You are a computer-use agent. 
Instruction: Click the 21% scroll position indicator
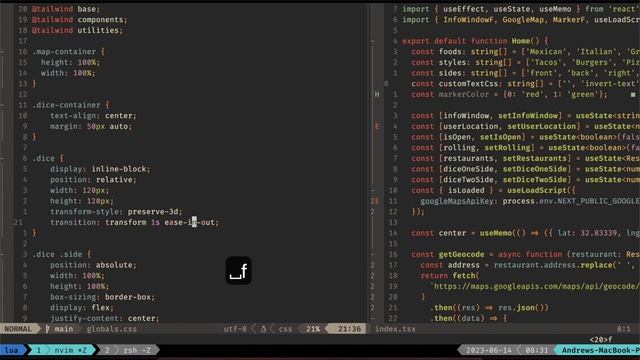(x=313, y=329)
